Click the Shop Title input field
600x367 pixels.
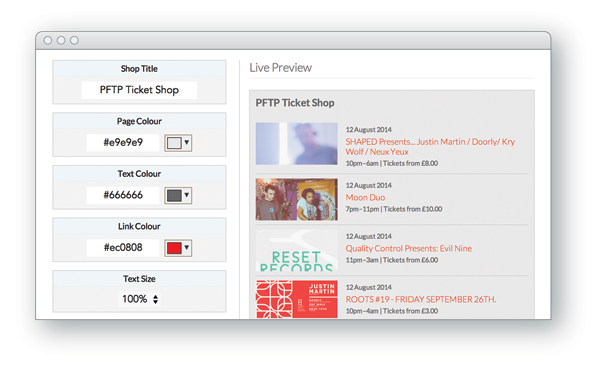point(139,90)
